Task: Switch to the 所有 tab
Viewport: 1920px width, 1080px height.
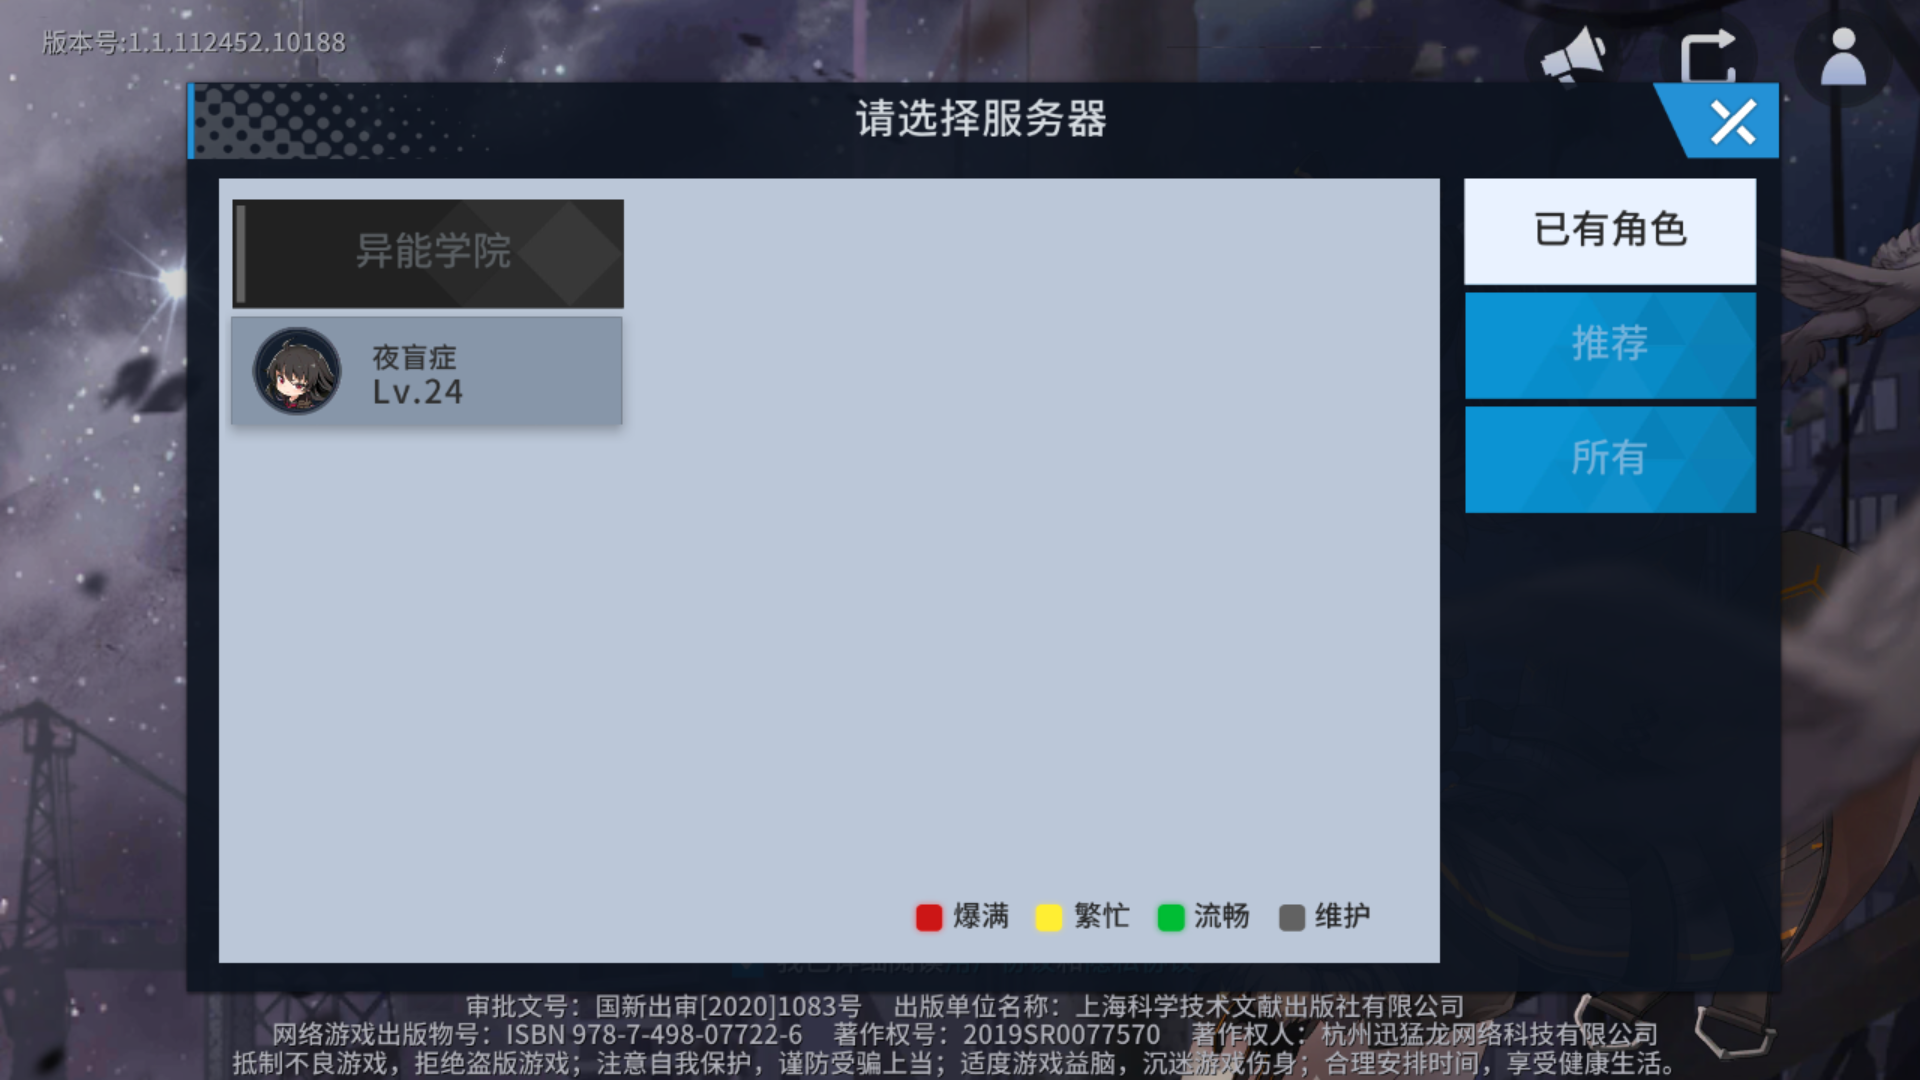Action: point(1609,459)
